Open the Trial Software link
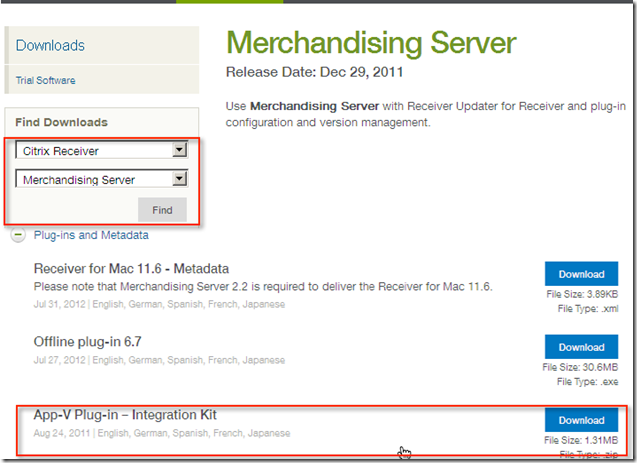 [x=46, y=80]
